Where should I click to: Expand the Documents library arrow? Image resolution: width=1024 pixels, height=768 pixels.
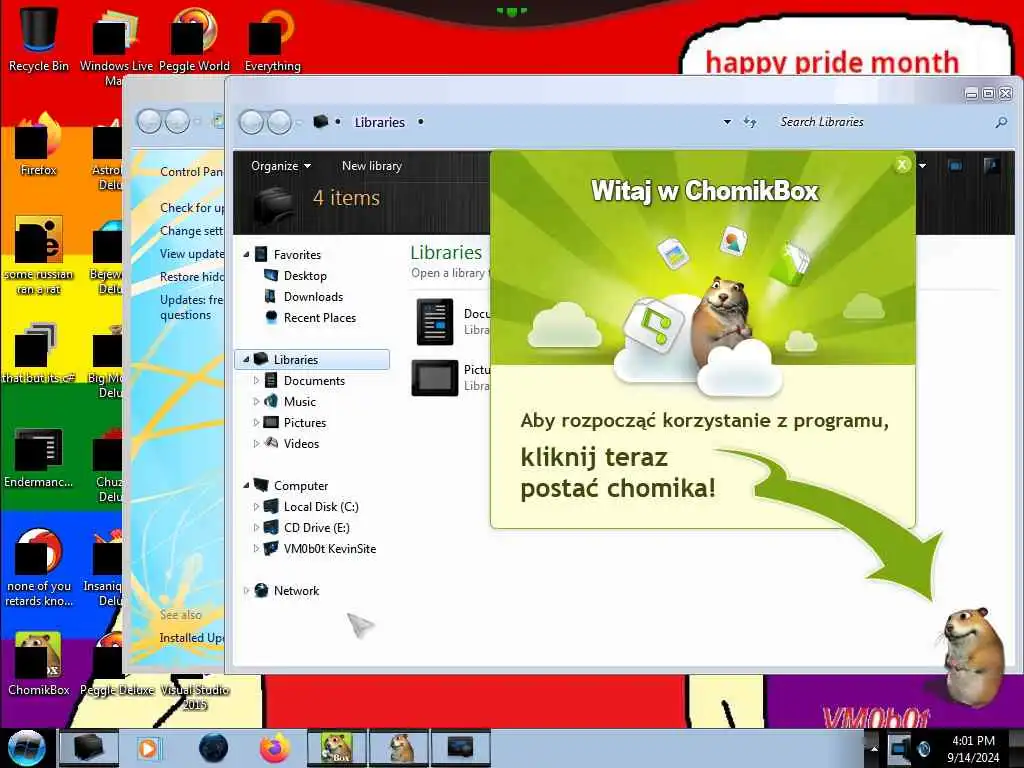(x=256, y=380)
